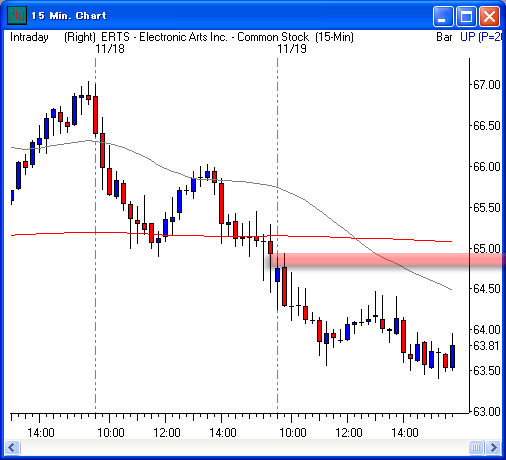Minimize the 15 Min. Chart window
Viewport: 506px width, 460px height.
tap(443, 16)
